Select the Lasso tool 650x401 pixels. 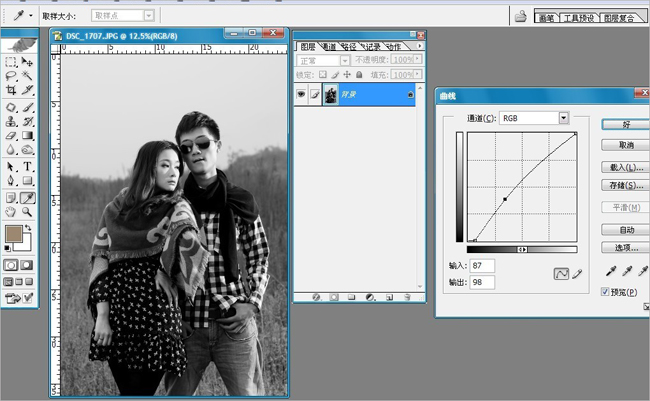pos(11,76)
